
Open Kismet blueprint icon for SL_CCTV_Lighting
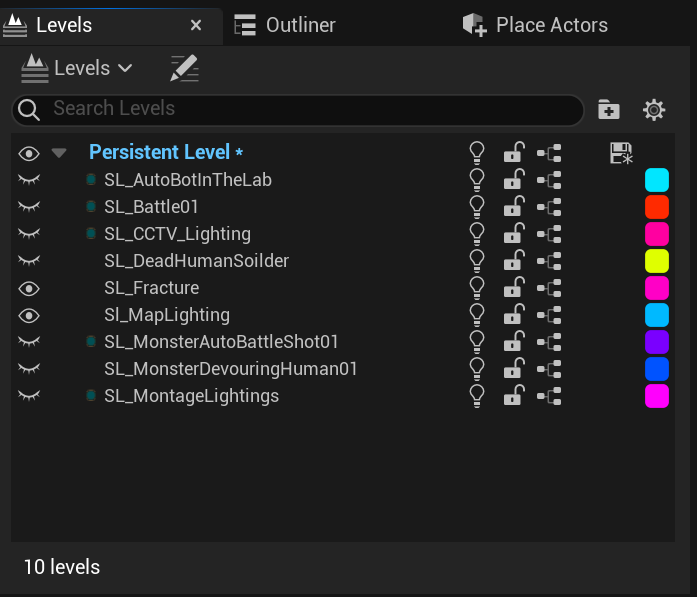(549, 234)
